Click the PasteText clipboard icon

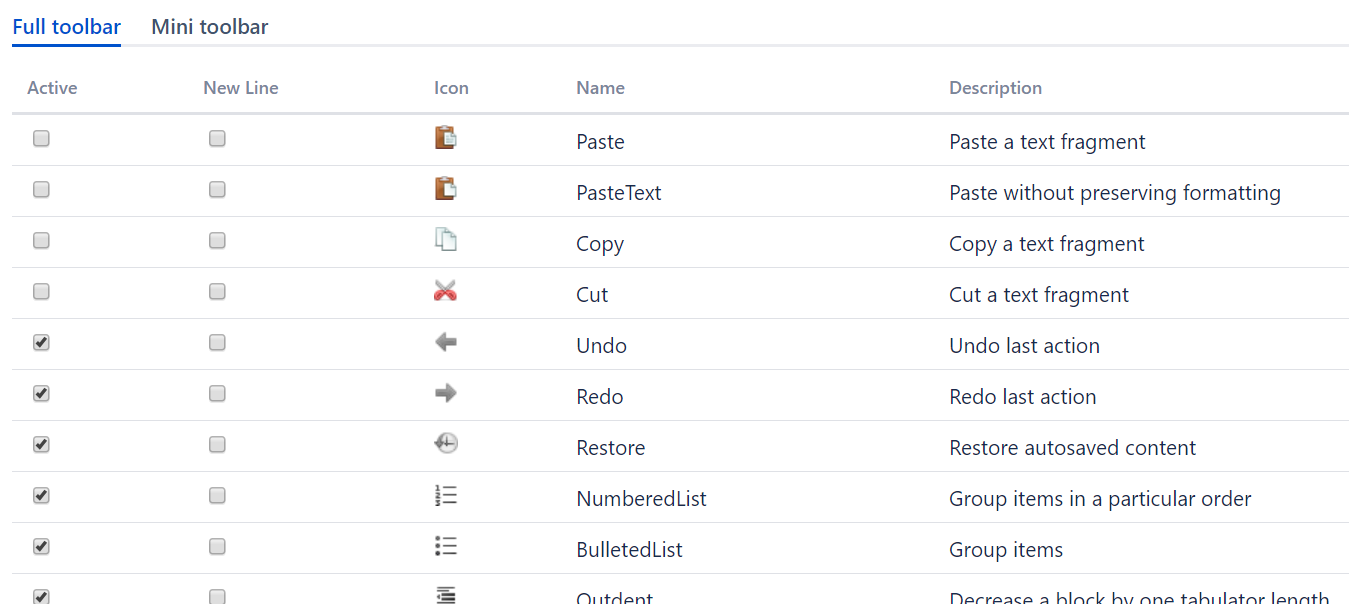pyautogui.click(x=446, y=189)
